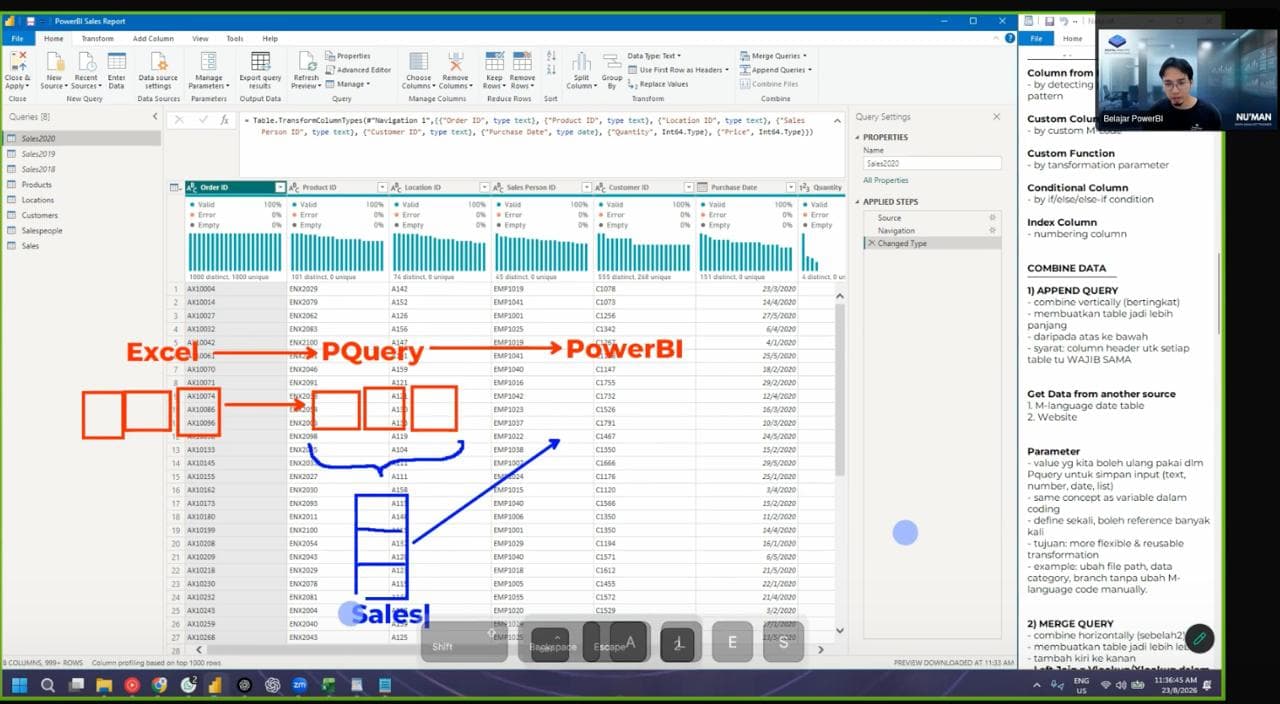Click the Name field containing Sales2020

(932, 163)
